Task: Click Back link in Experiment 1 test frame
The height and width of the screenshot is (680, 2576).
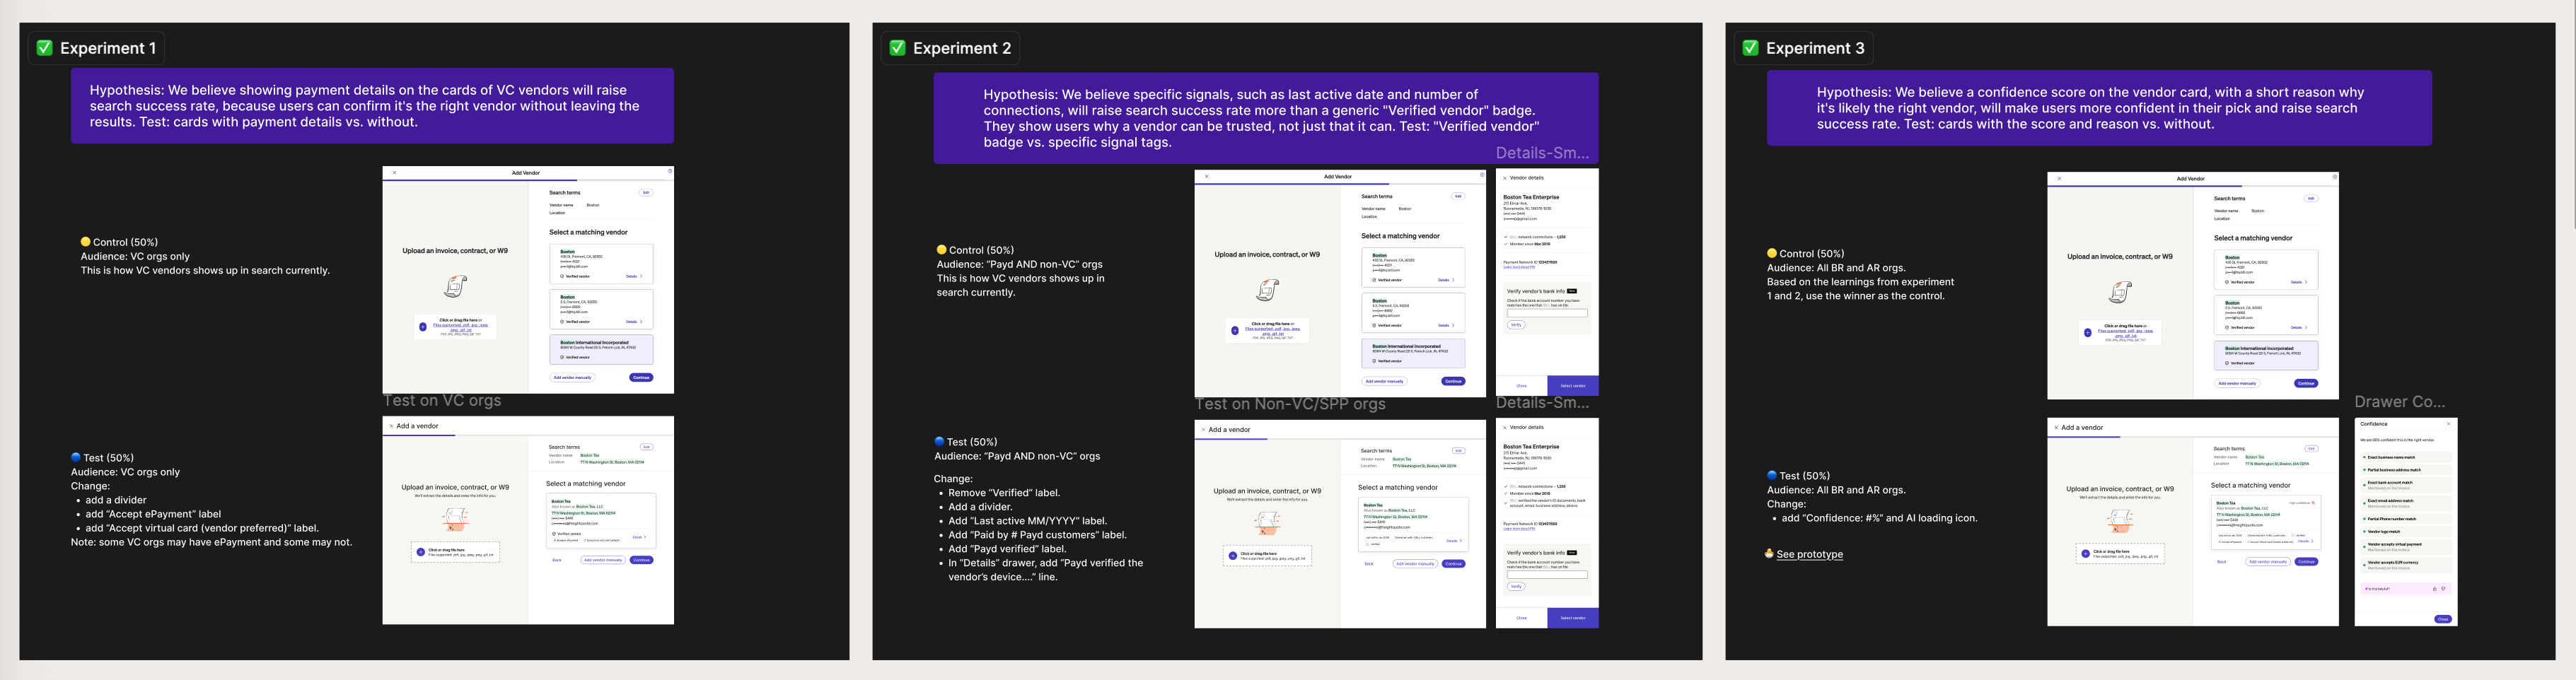Action: 557,560
